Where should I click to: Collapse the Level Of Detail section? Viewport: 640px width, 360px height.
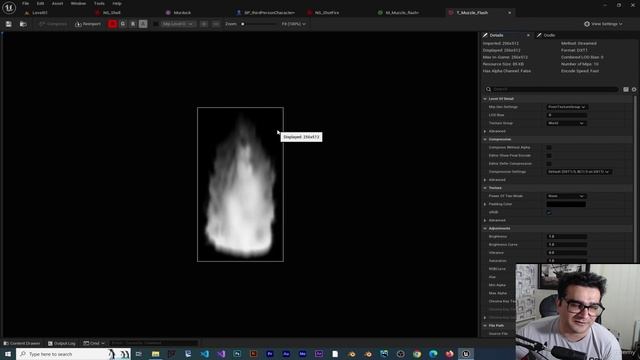pos(485,99)
